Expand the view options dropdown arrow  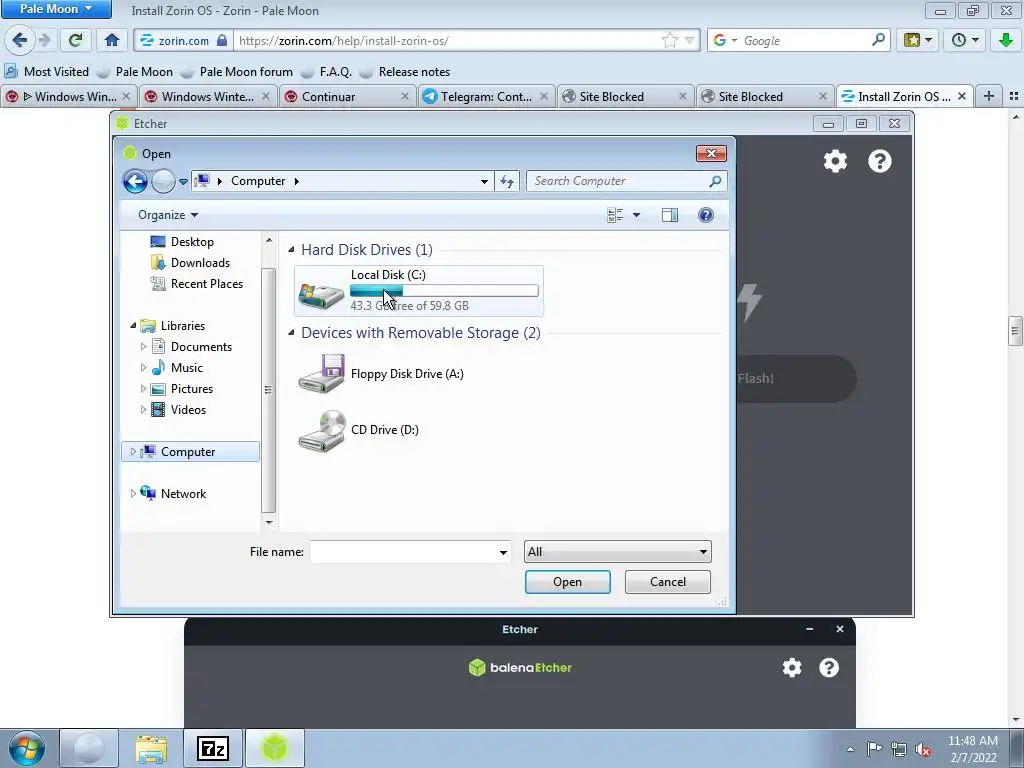tap(636, 215)
